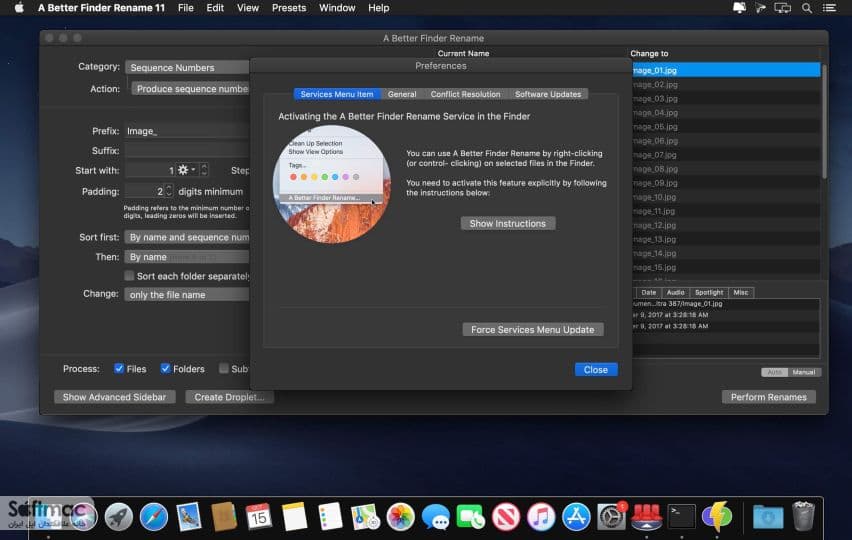852x540 pixels.
Task: Switch to the Conflict Resolution tab
Action: (465, 94)
